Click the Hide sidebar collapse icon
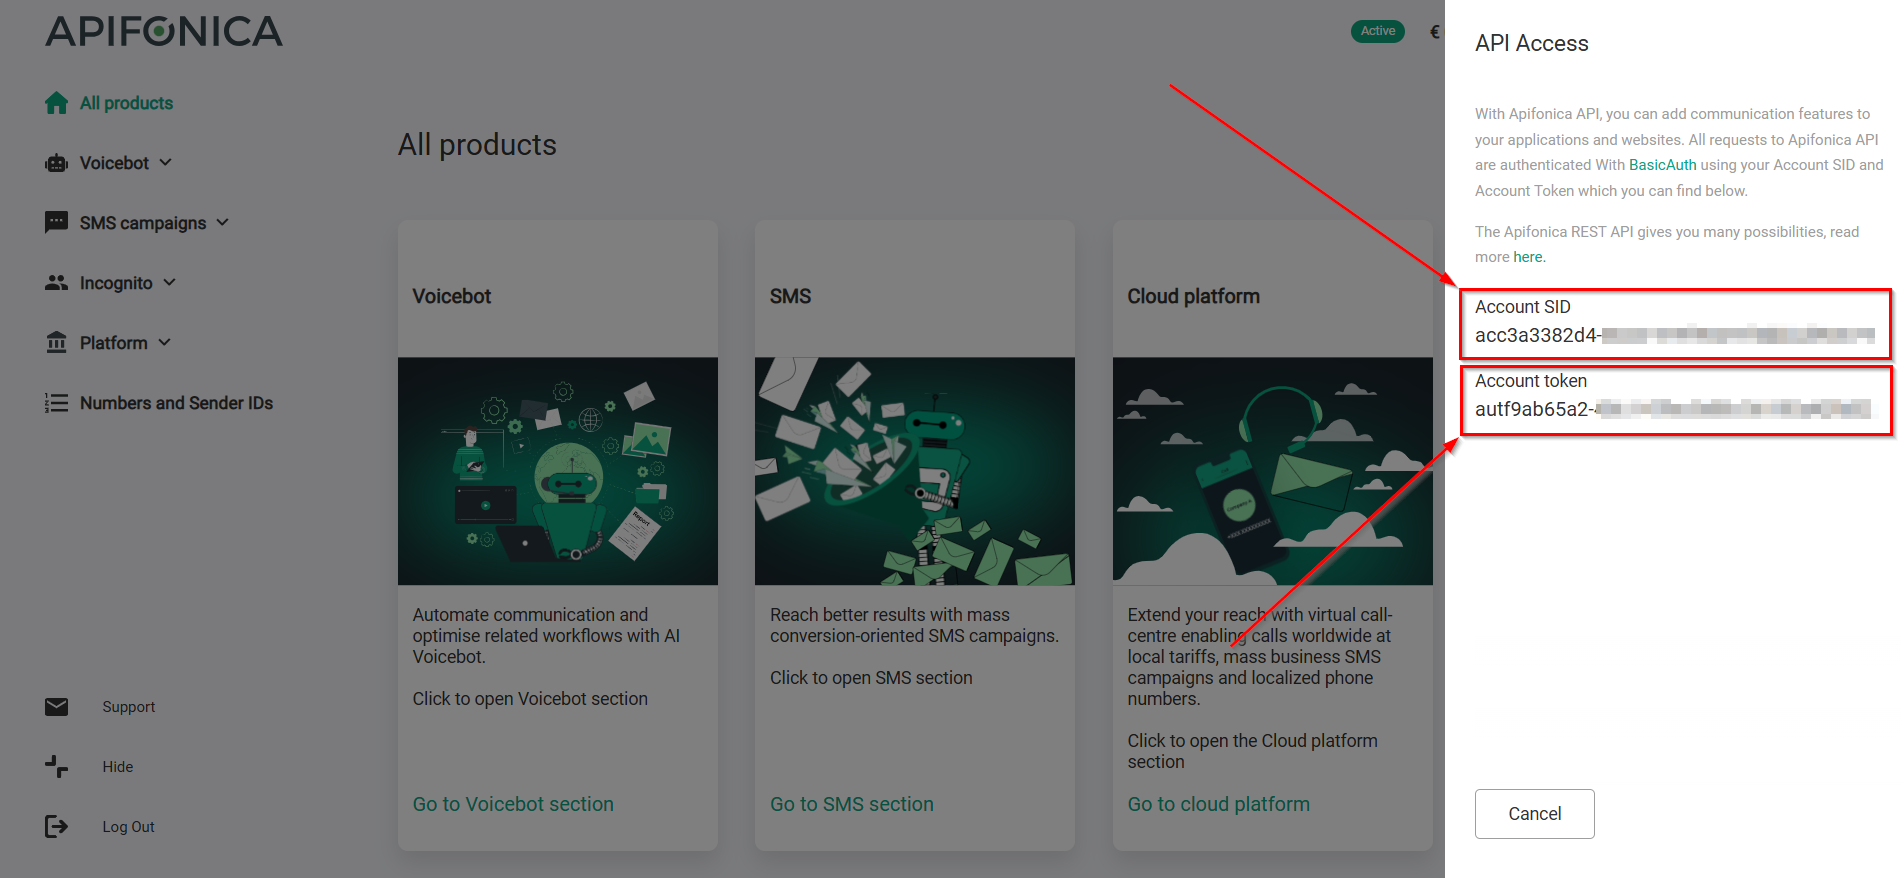This screenshot has height=878, width=1901. coord(56,767)
